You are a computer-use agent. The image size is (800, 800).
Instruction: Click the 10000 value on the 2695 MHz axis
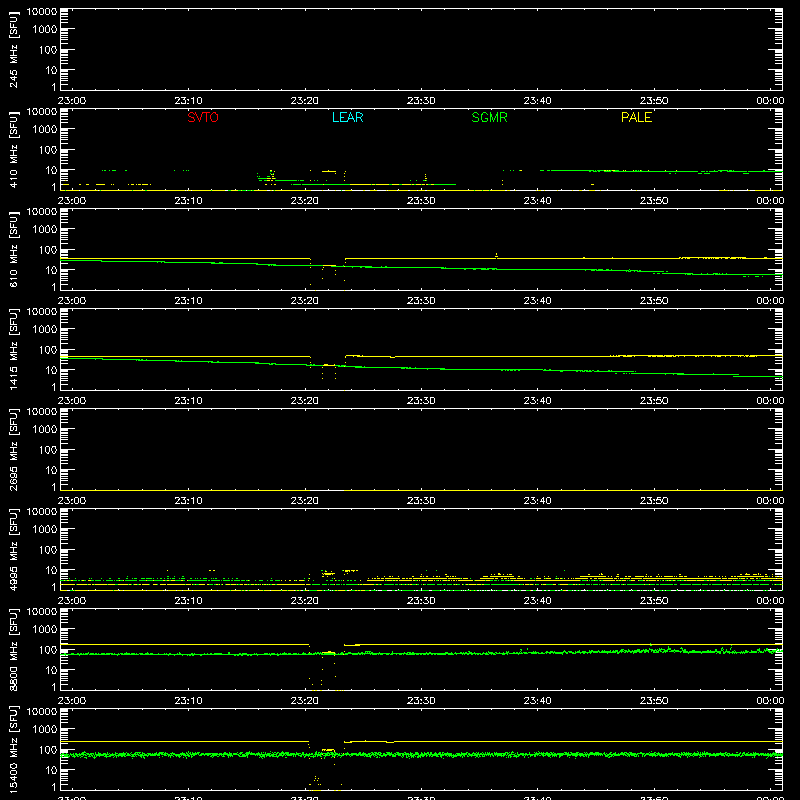(x=42, y=412)
